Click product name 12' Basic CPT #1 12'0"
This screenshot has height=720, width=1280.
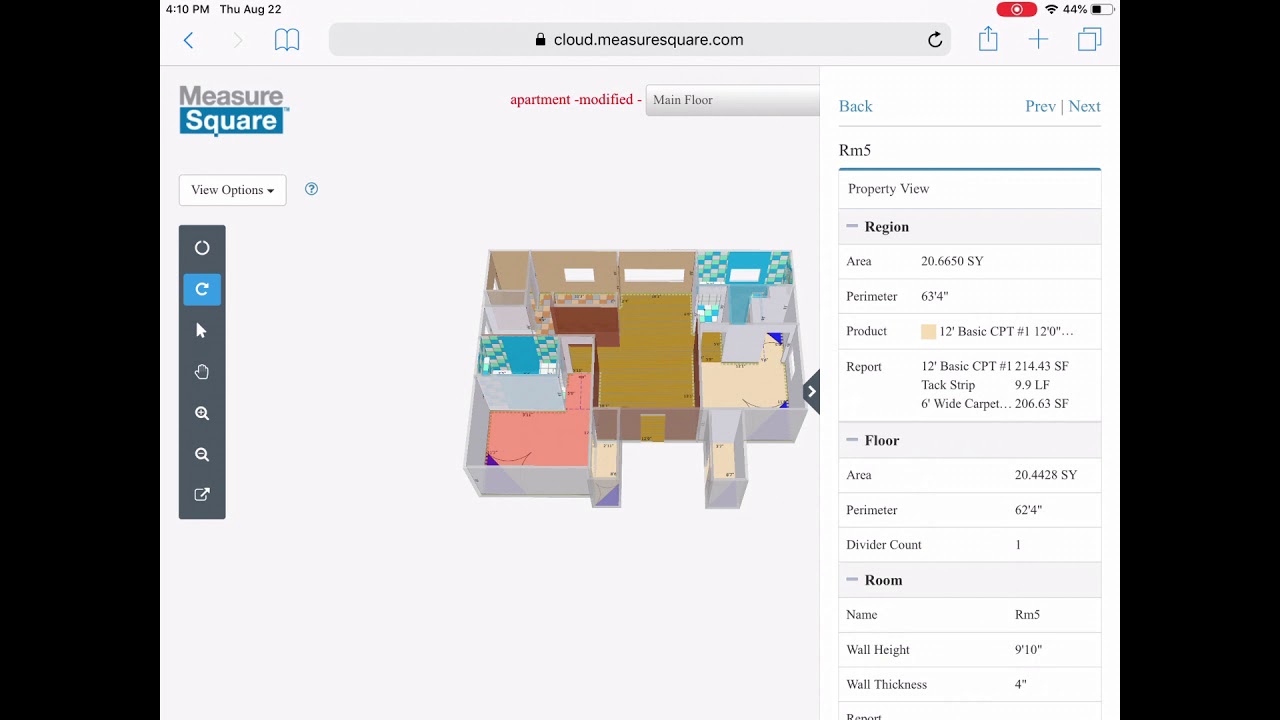1006,332
